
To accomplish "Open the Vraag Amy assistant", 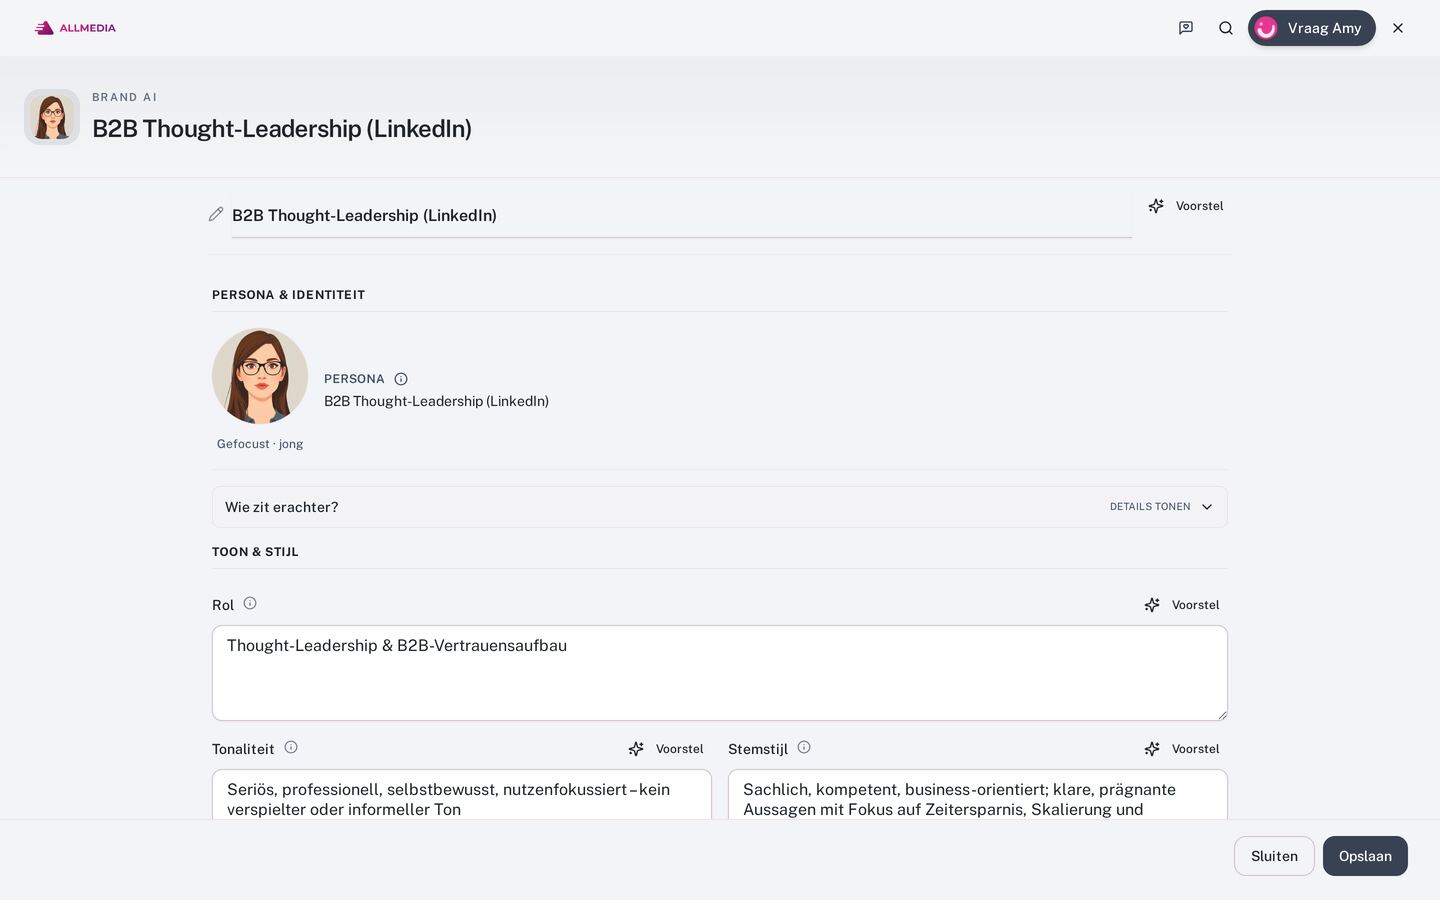I will [x=1312, y=28].
